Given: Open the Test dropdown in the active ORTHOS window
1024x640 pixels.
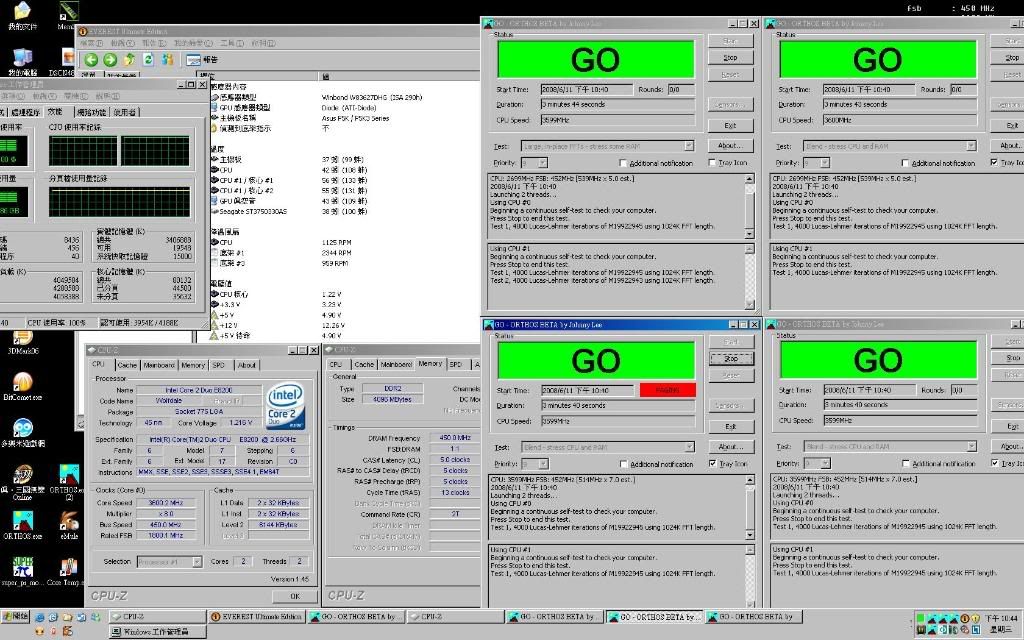Looking at the screenshot, I should pos(689,447).
